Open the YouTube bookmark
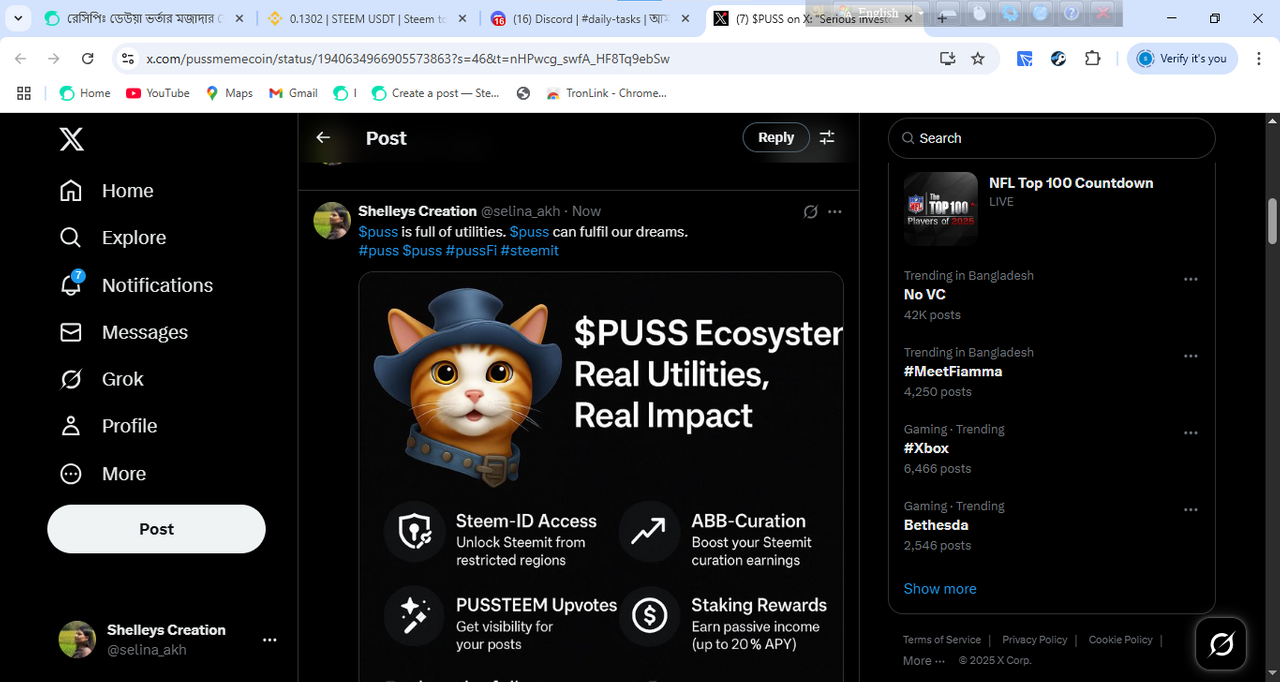 coord(158,93)
